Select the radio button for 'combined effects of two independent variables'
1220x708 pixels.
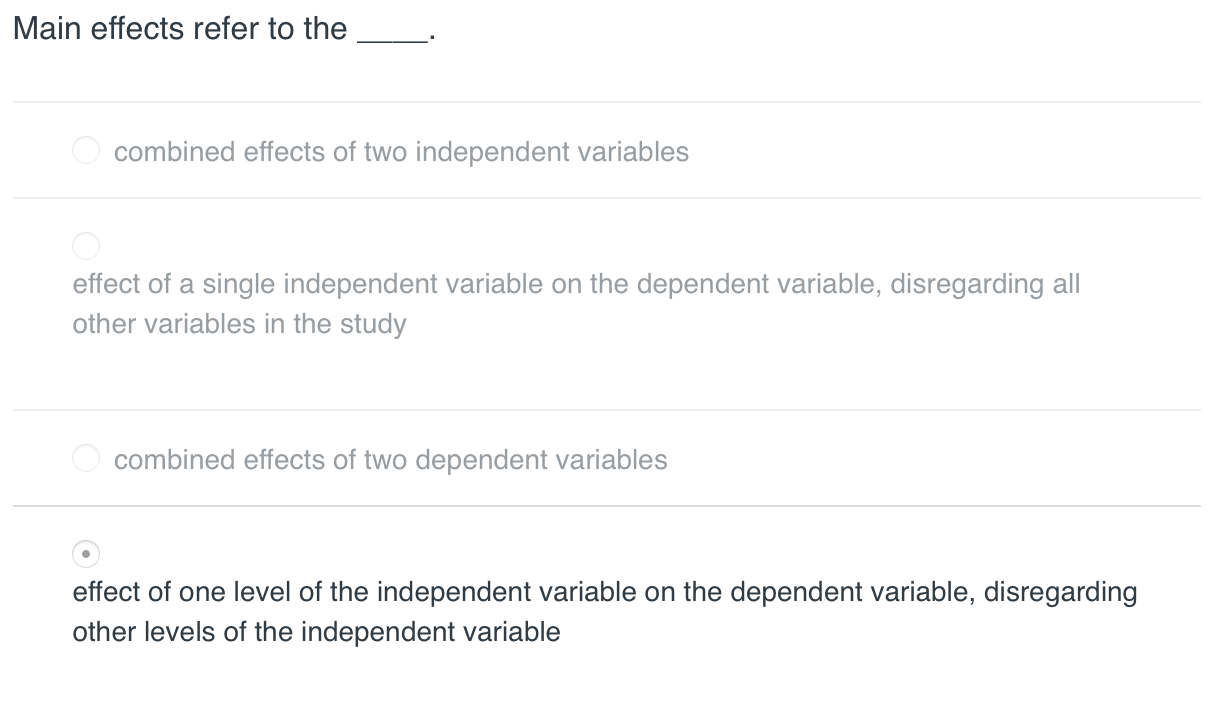(86, 150)
